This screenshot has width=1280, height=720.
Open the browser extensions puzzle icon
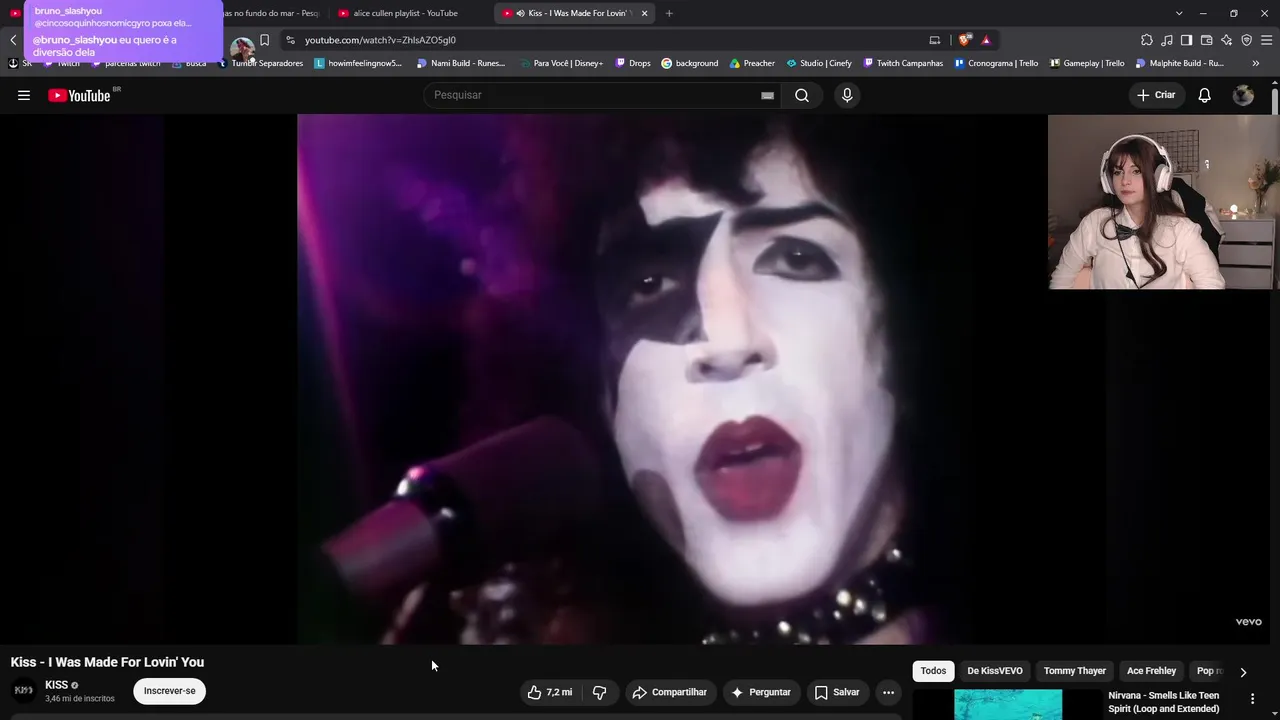click(x=1147, y=40)
